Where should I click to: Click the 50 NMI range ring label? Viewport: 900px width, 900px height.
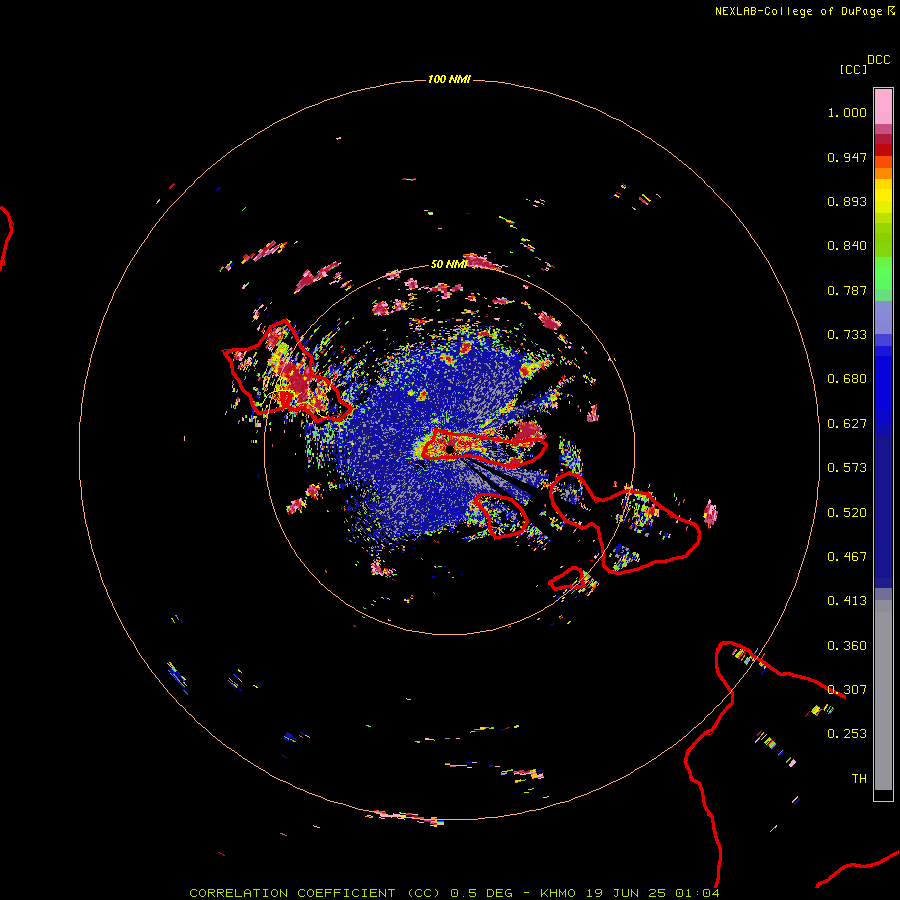(448, 264)
